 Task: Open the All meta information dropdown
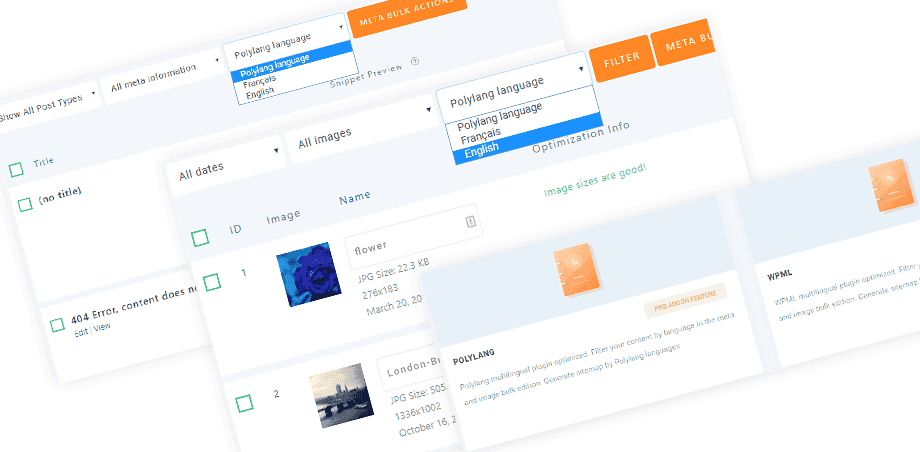pos(161,77)
